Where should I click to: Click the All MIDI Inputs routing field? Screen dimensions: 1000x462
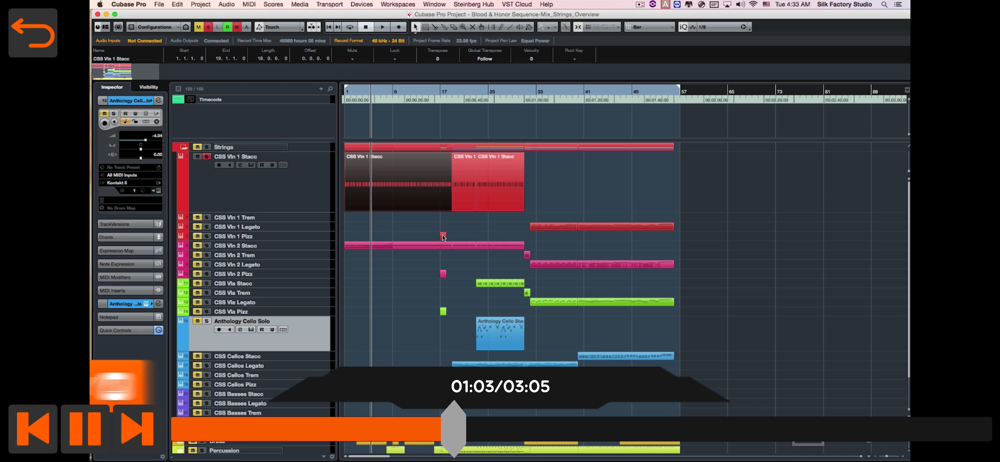click(x=130, y=175)
